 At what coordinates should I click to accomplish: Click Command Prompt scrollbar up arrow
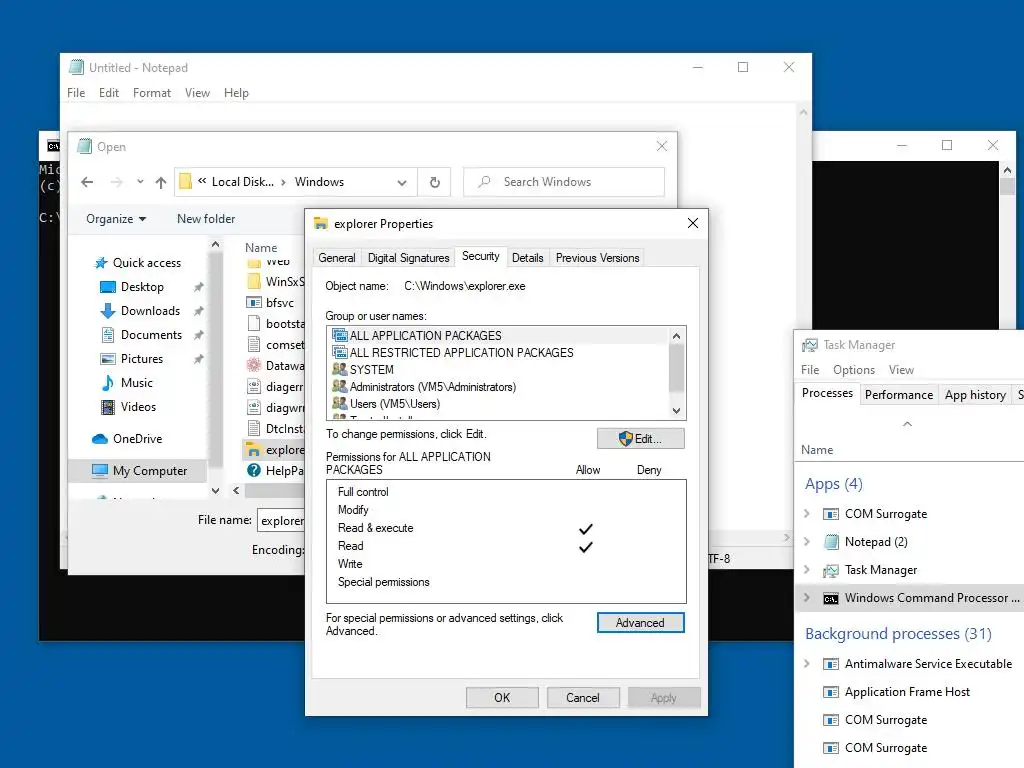[x=1007, y=170]
